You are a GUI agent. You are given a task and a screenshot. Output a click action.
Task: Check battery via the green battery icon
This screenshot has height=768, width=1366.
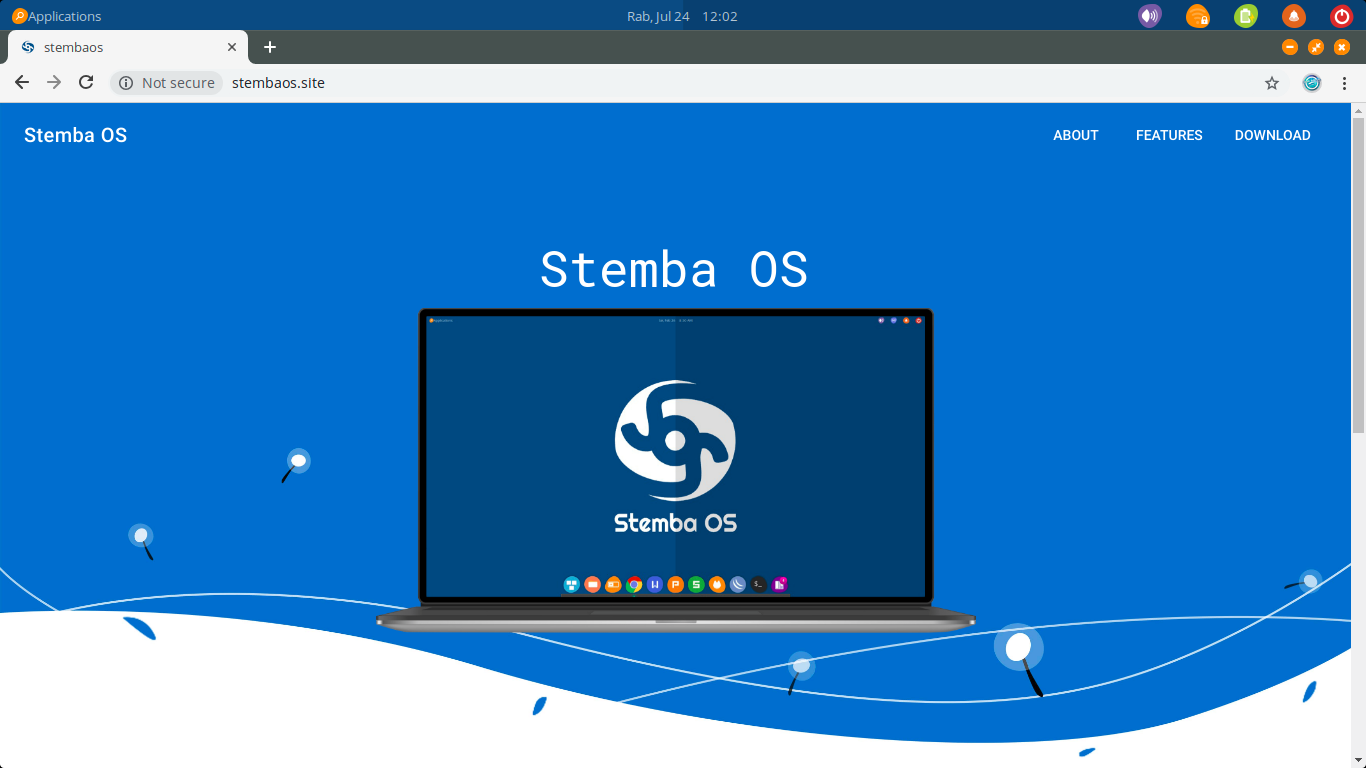point(1245,16)
